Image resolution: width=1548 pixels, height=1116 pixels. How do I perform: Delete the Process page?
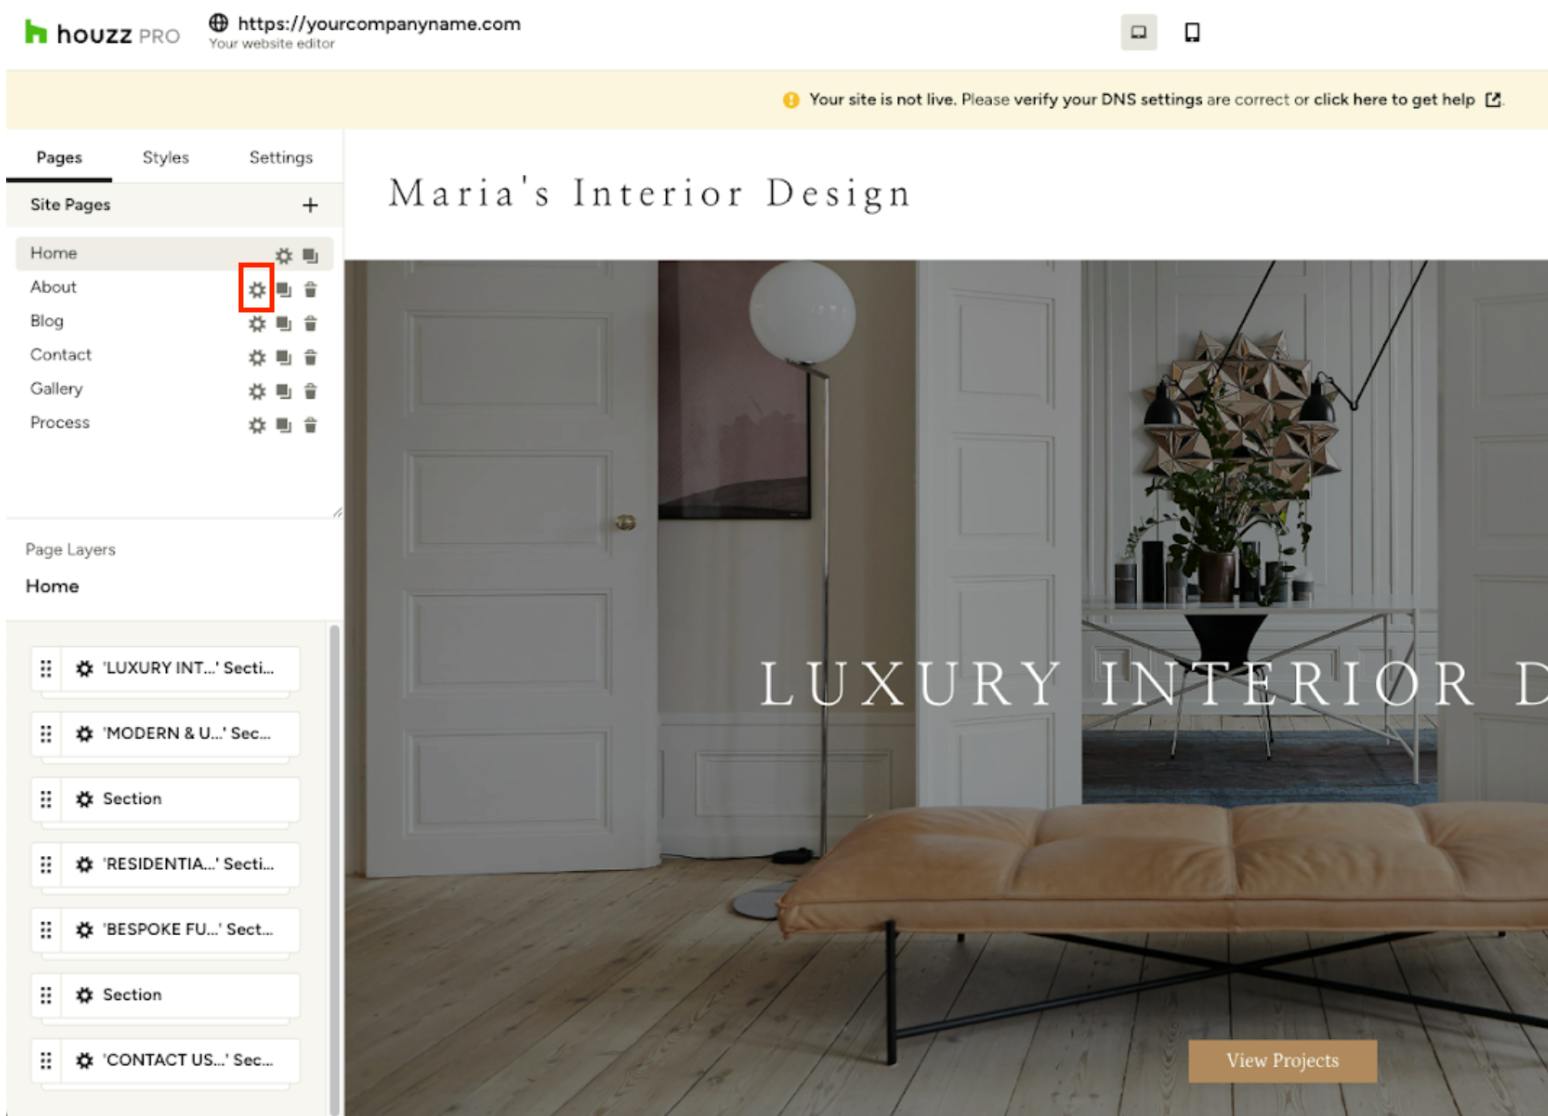pos(310,425)
